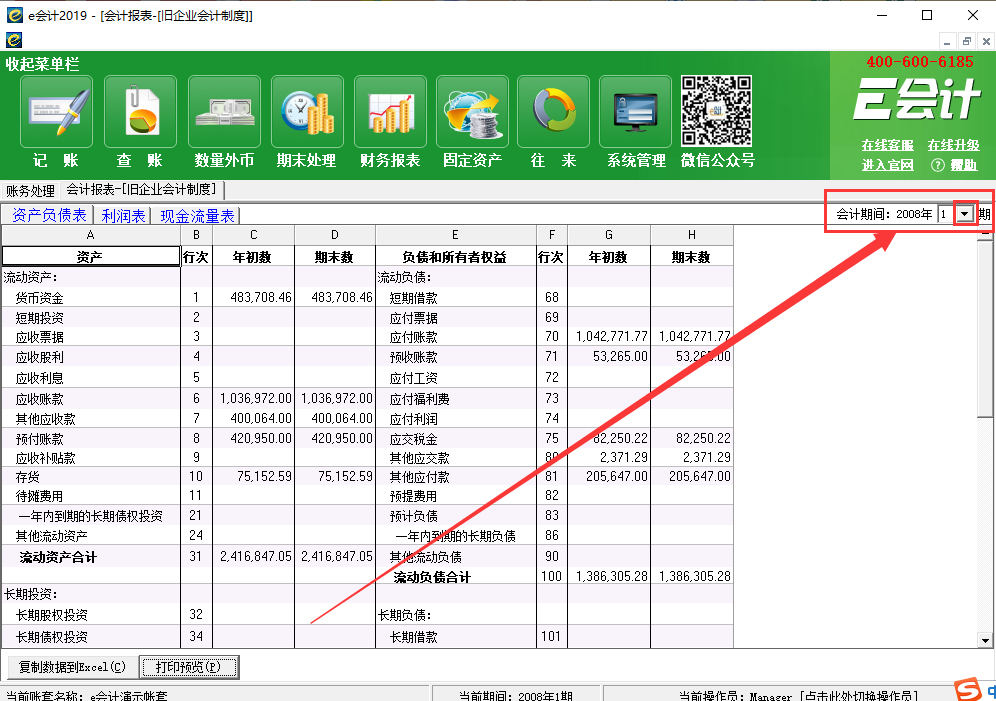996x701 pixels.
Task: Click the 货币资金 row label
Action: point(39,298)
